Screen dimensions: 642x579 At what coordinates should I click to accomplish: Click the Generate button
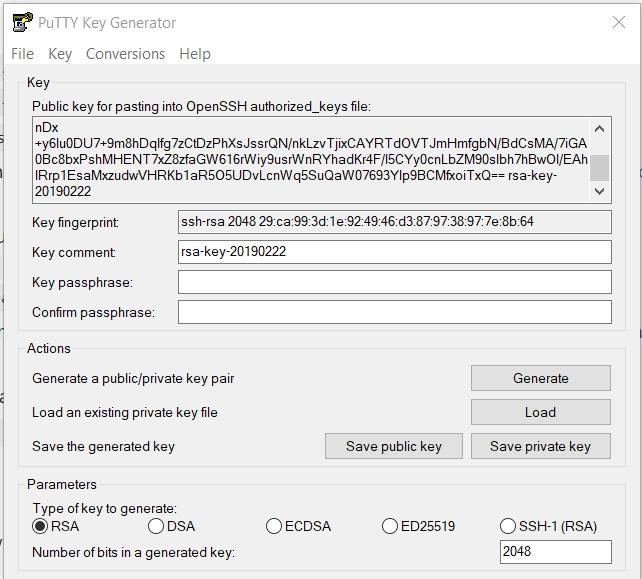(x=540, y=378)
